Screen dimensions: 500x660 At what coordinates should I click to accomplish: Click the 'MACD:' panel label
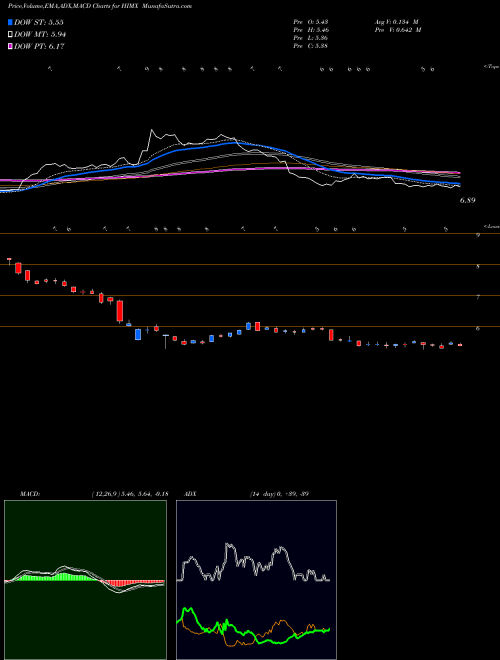[x=30, y=494]
